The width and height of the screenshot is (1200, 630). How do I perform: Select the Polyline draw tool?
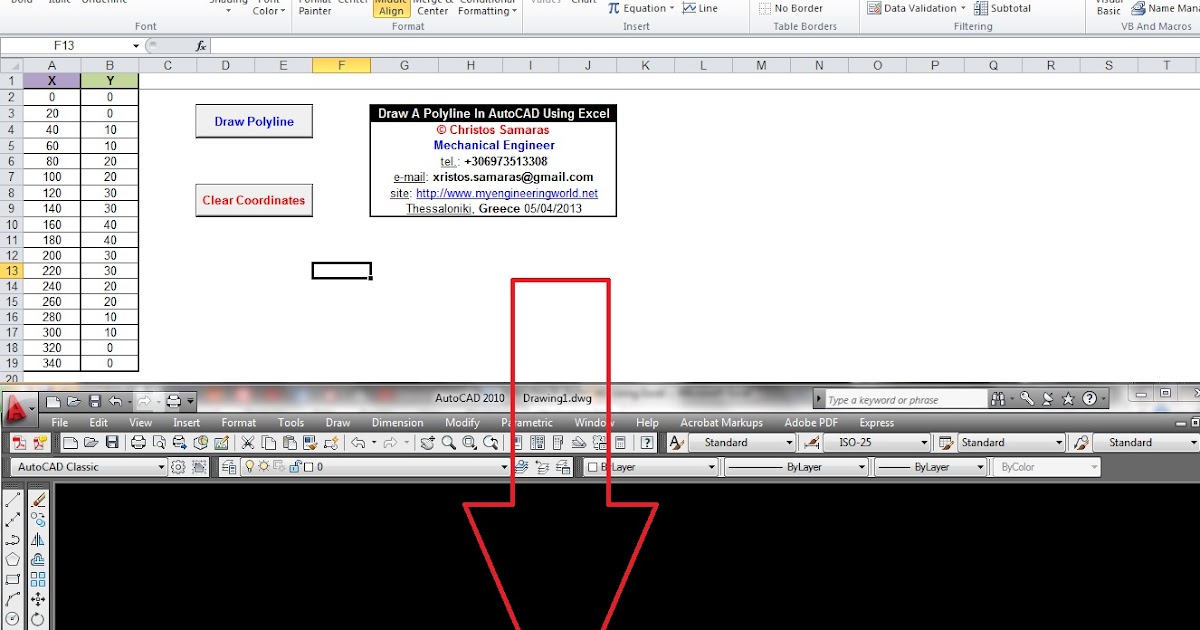click(x=13, y=540)
